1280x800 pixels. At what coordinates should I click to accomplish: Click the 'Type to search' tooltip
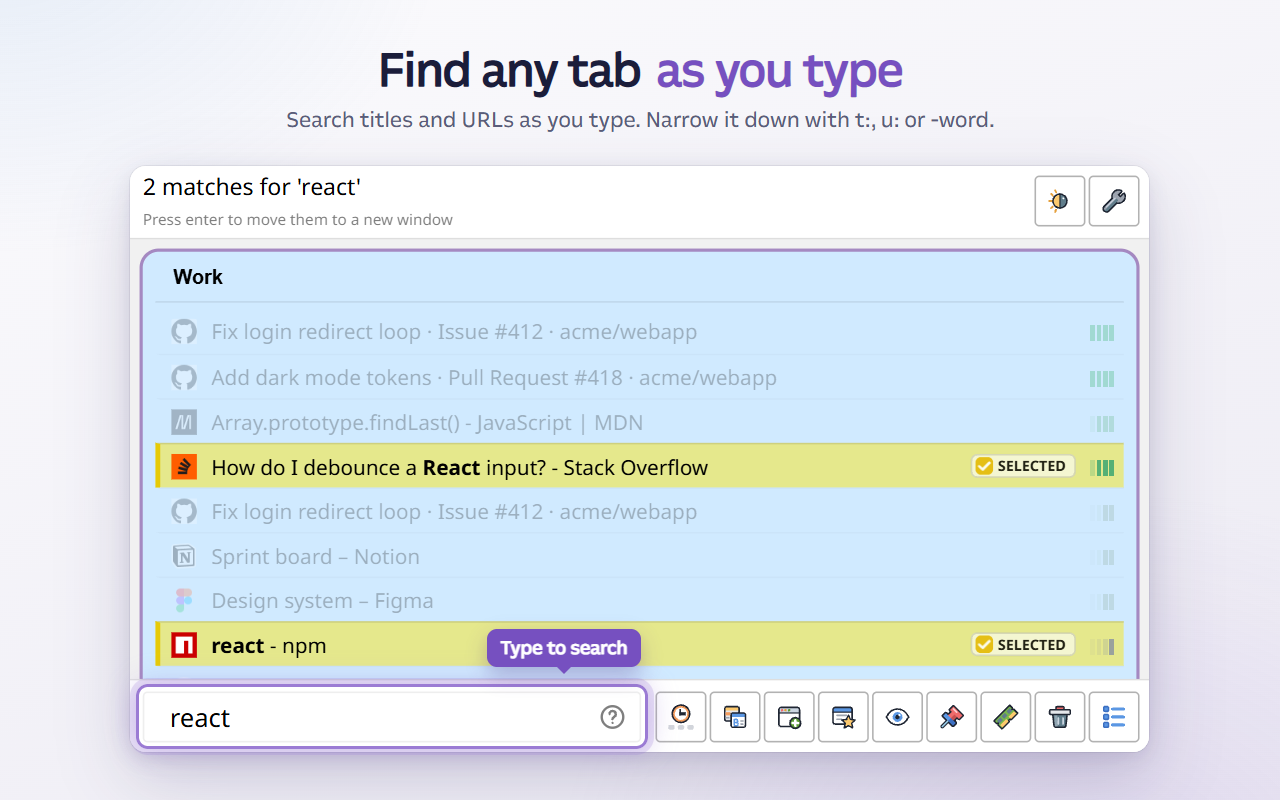564,648
